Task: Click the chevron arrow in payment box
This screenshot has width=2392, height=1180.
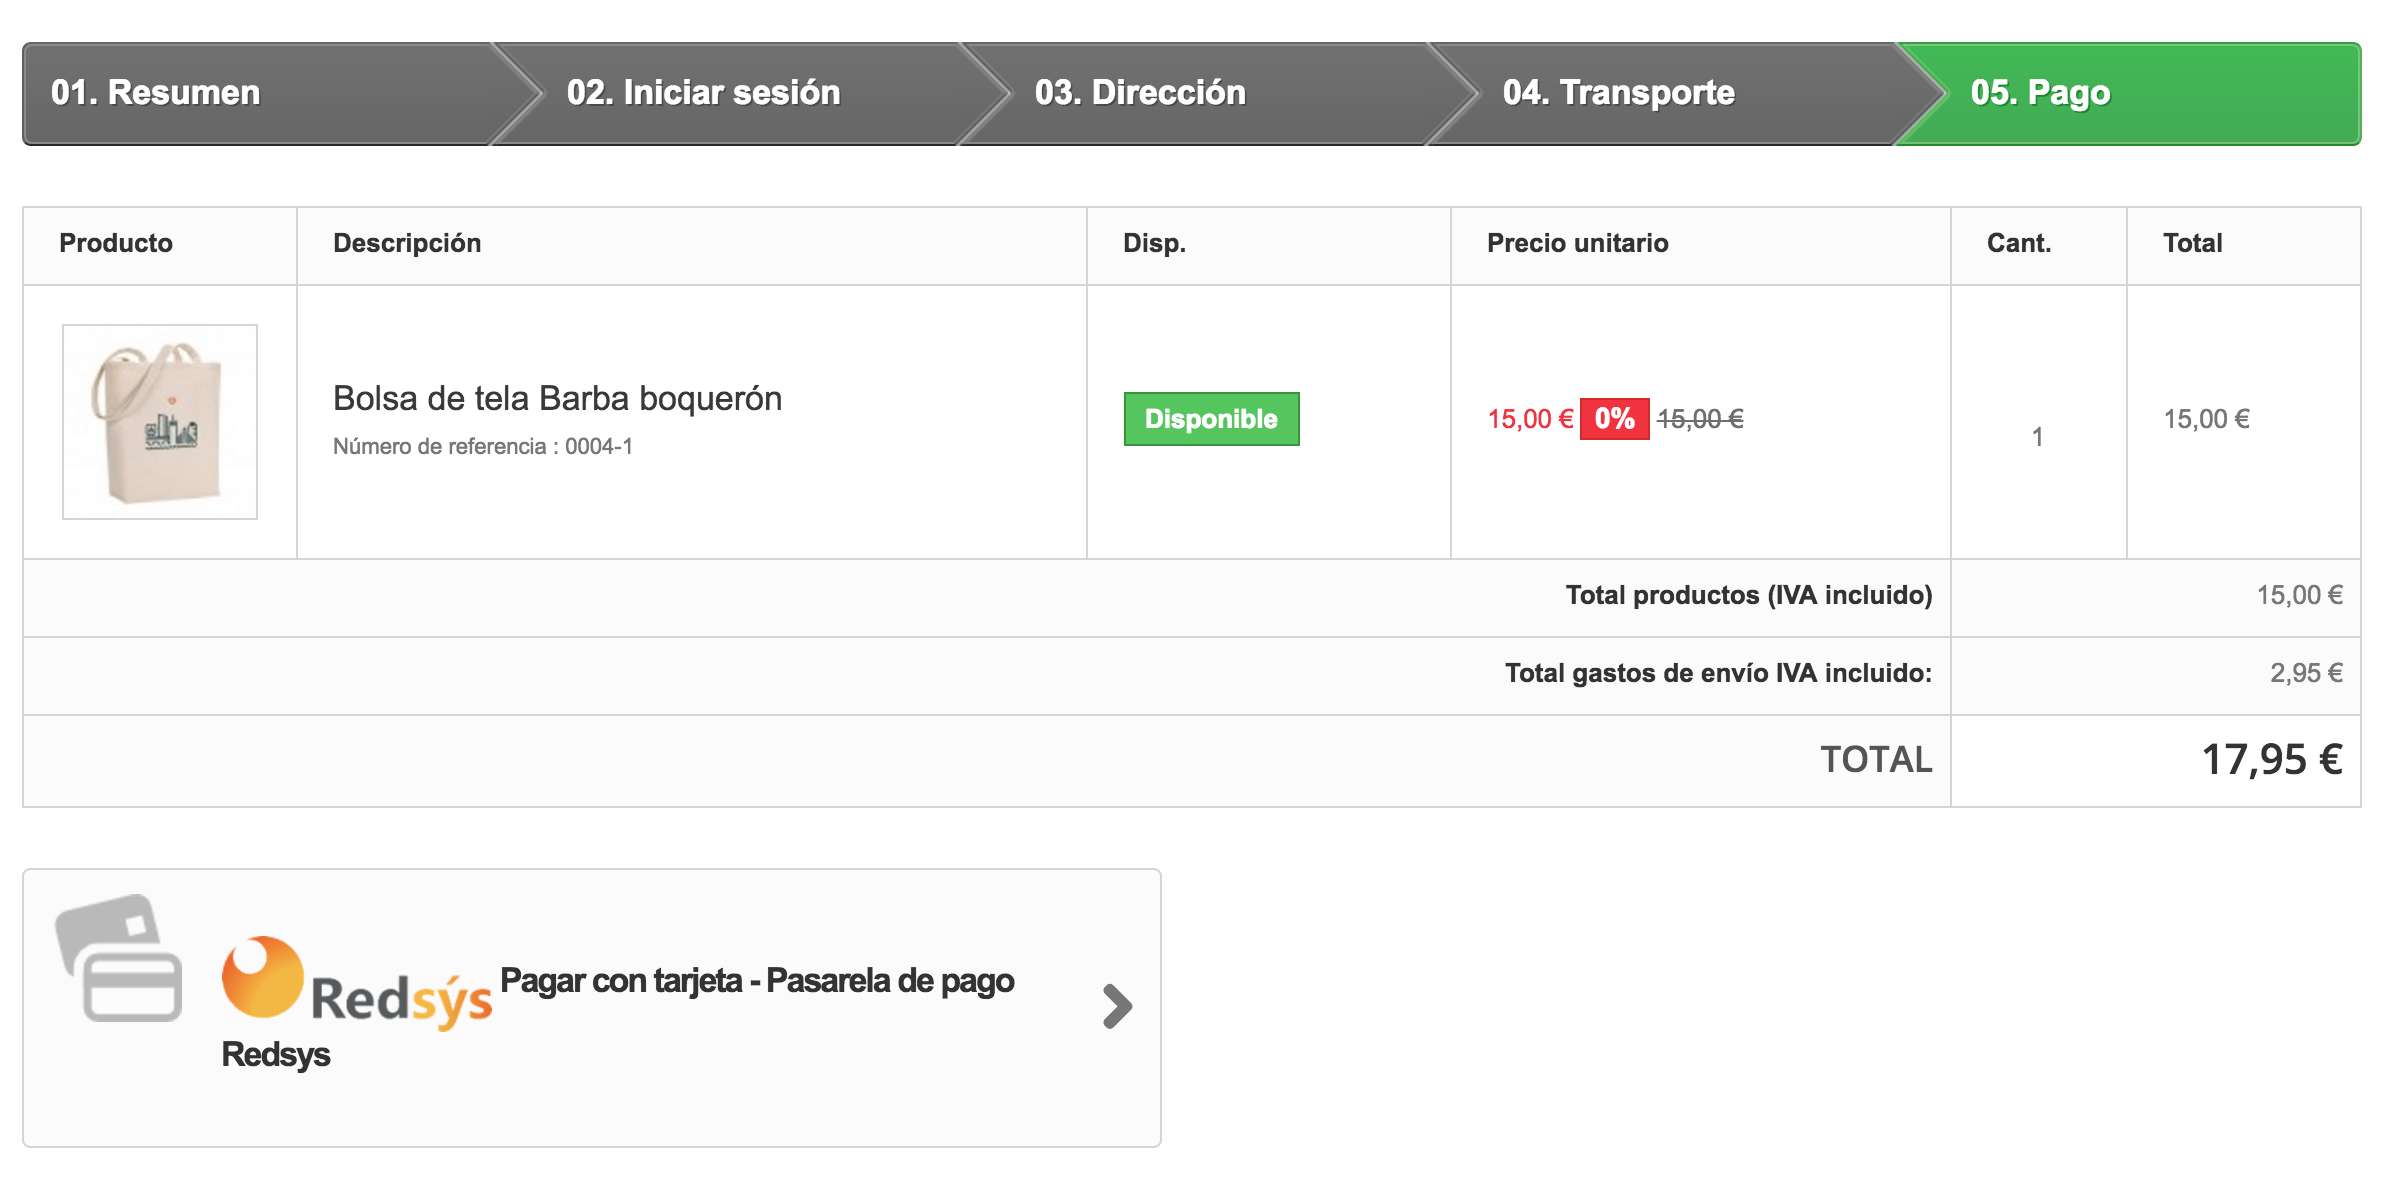Action: 1116,1006
